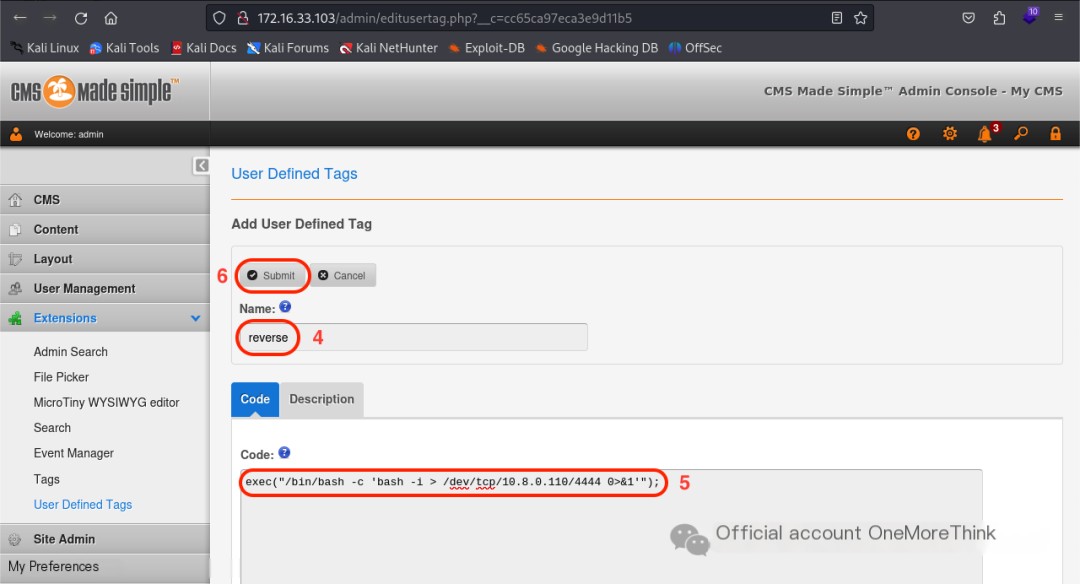The width and height of the screenshot is (1080, 584).
Task: View notifications bell with 3 alerts
Action: coord(987,133)
